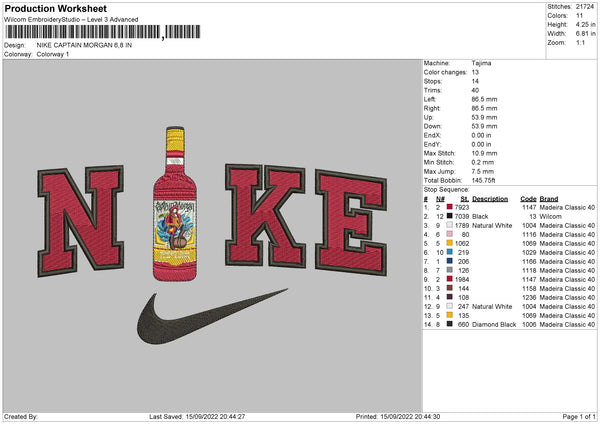Select the 'Stop Sequence:' heading
600x424 pixels.
[x=446, y=189]
